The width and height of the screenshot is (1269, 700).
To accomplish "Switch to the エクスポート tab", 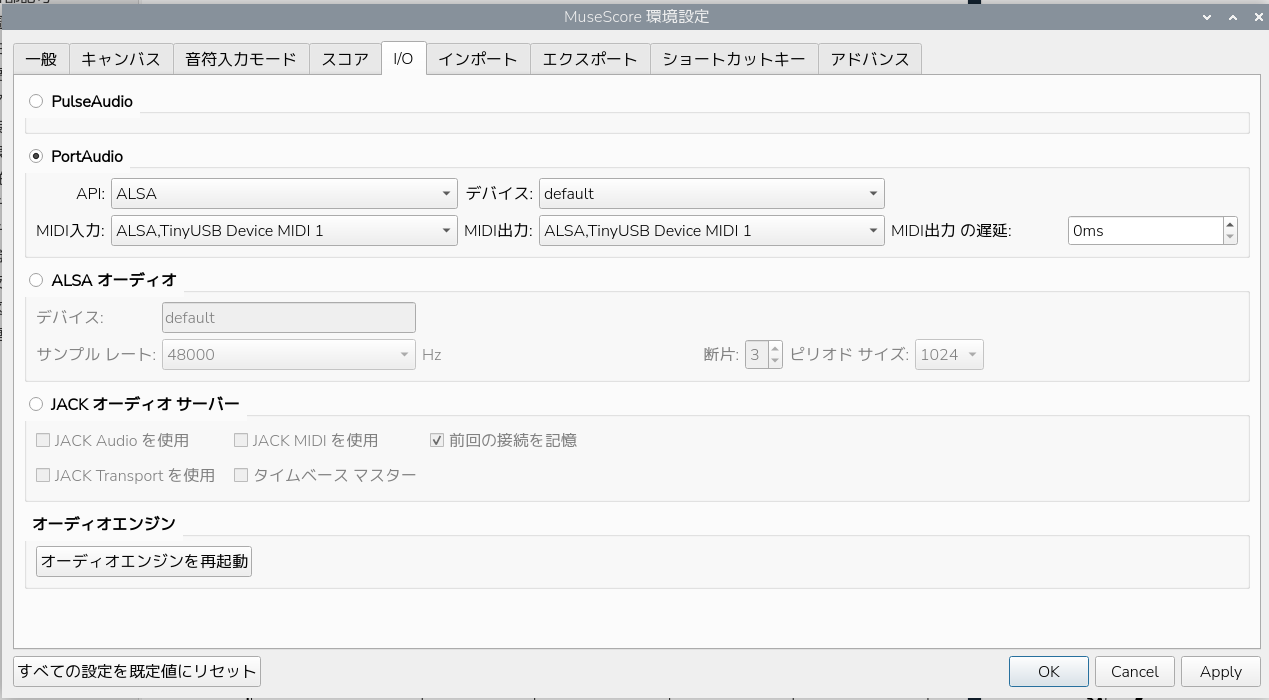I will point(590,59).
